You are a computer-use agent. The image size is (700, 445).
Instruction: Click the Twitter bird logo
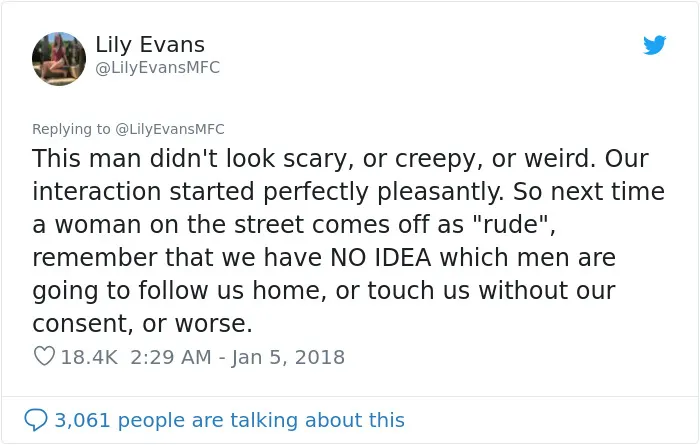pyautogui.click(x=654, y=45)
